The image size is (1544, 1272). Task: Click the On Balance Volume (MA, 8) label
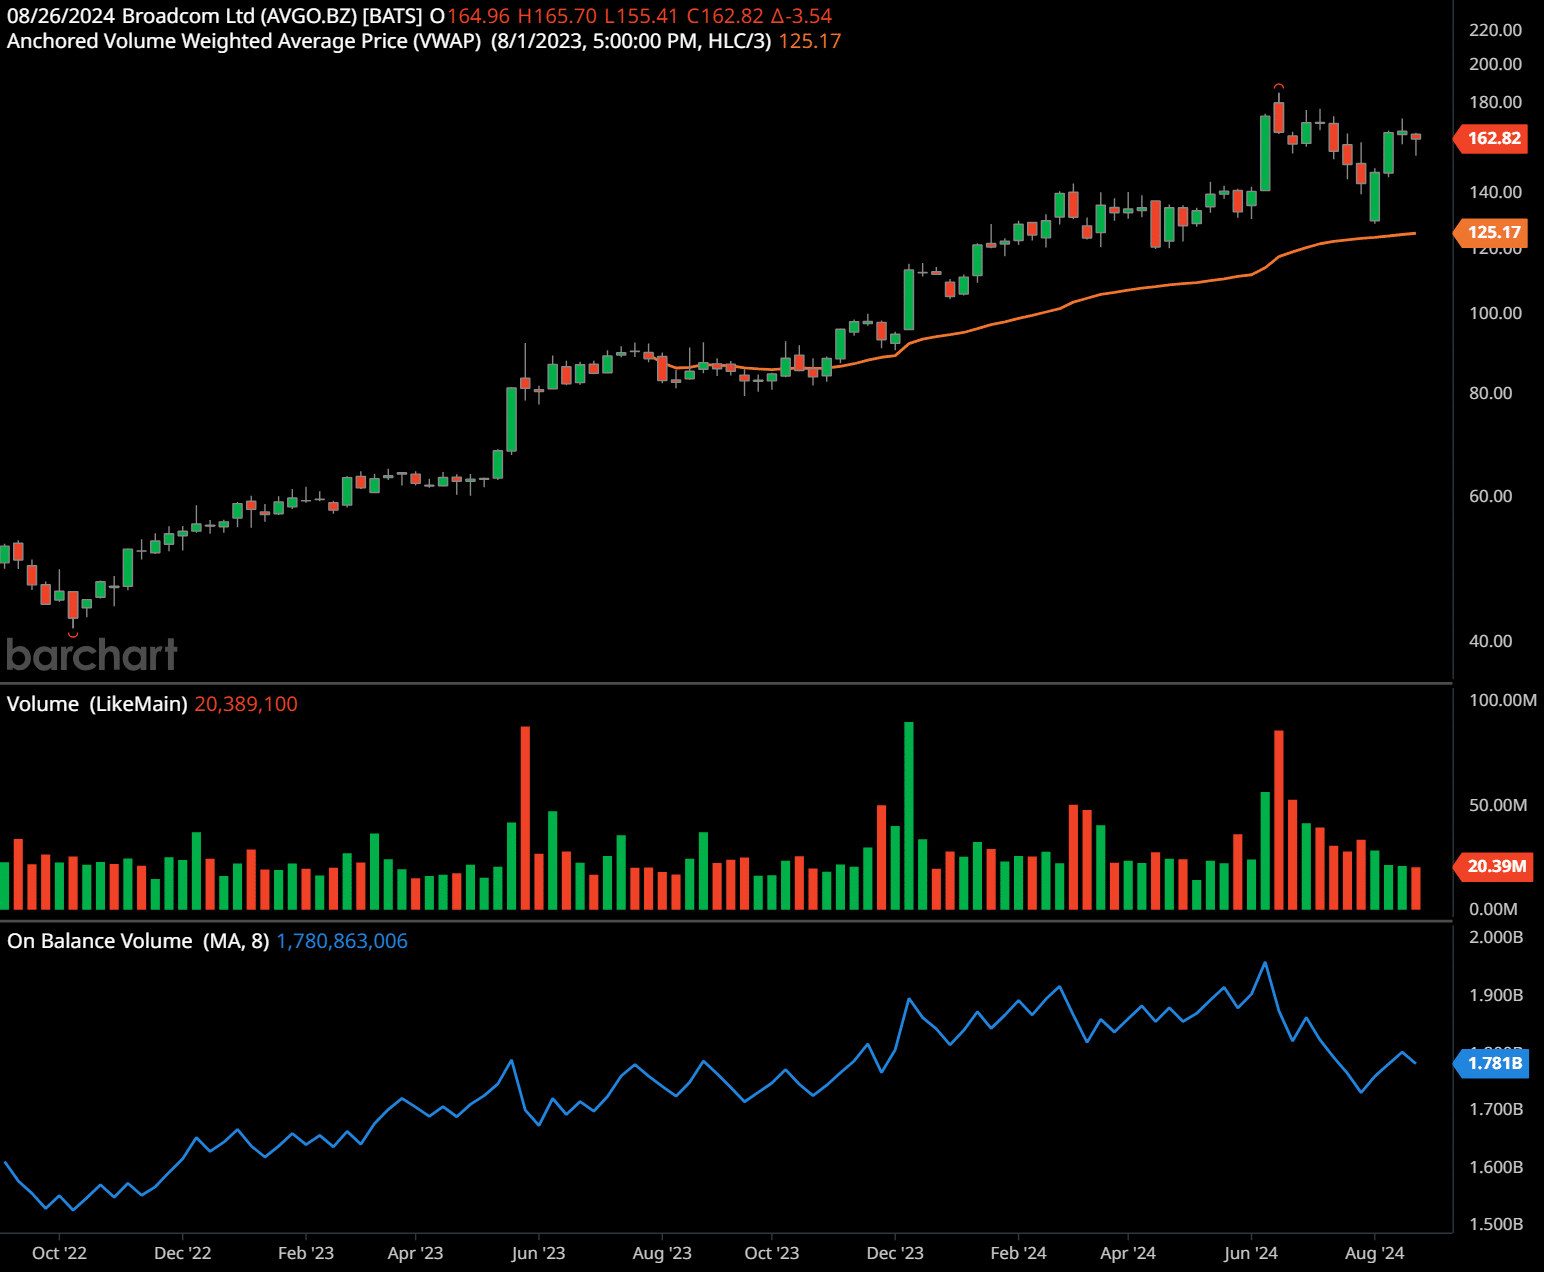(x=138, y=941)
